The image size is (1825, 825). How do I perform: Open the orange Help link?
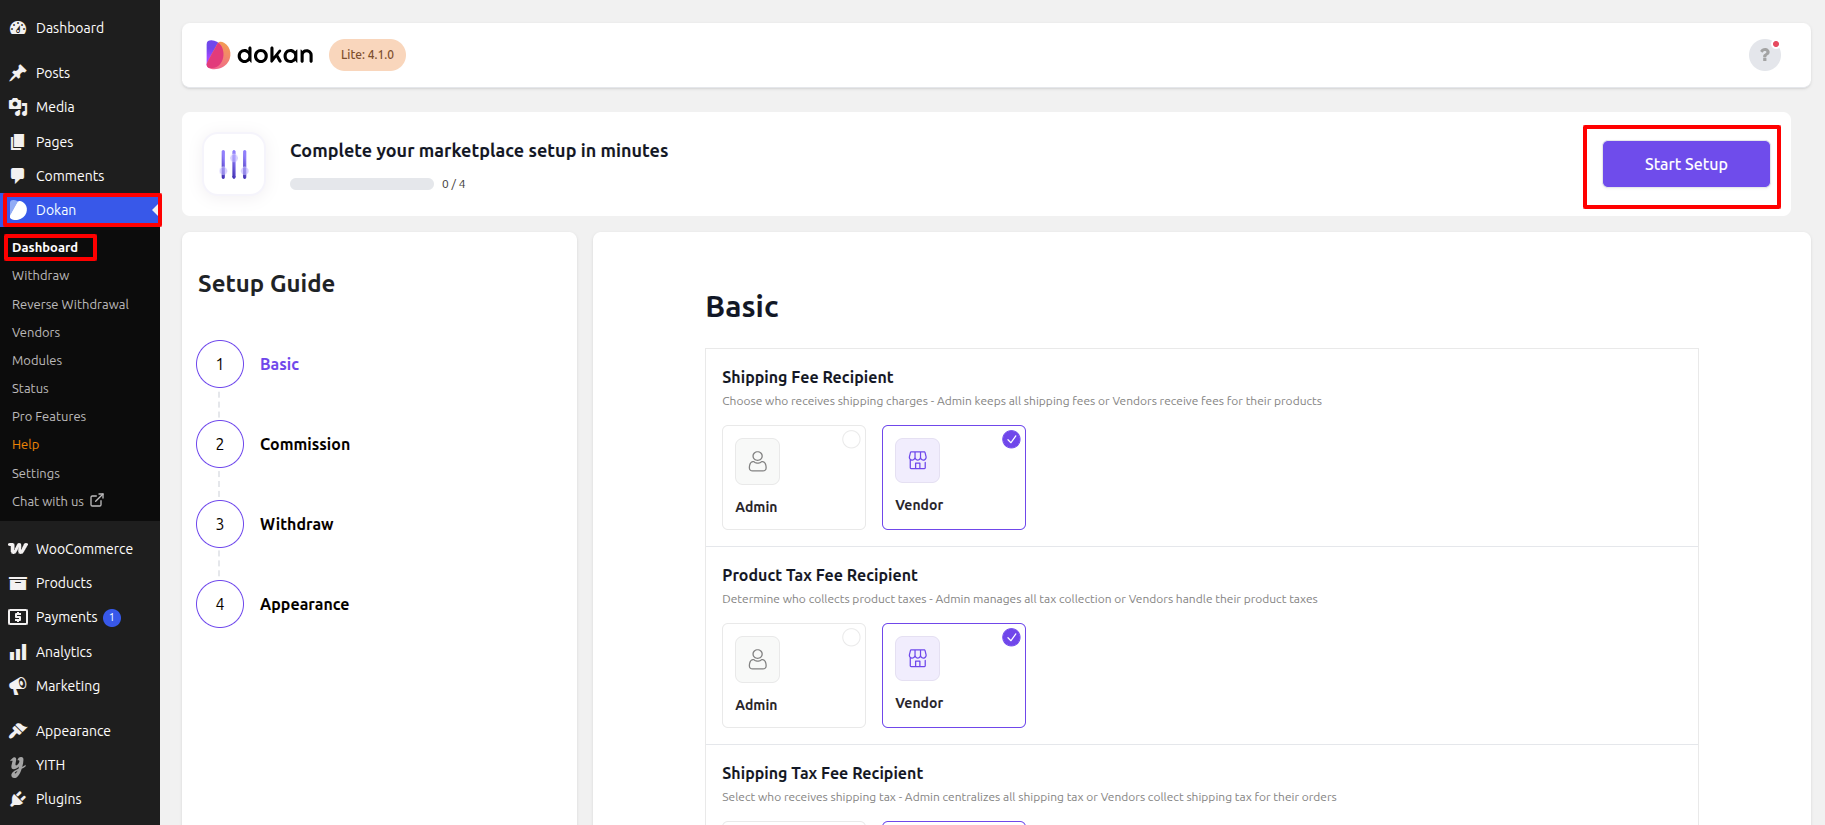point(26,445)
